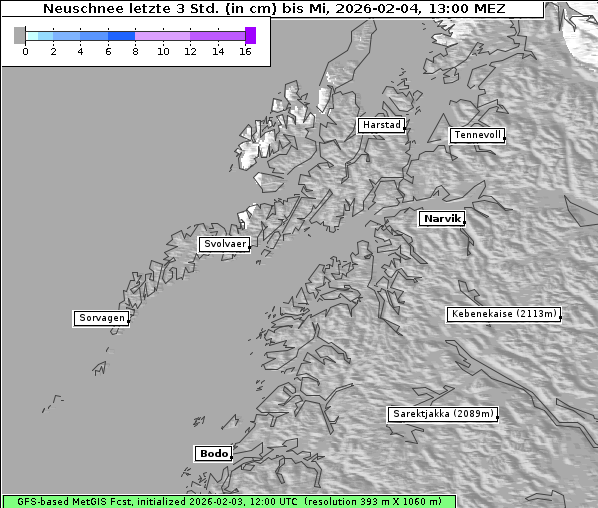598x508 pixels.
Task: Click the legend value 4
Action: (x=80, y=51)
